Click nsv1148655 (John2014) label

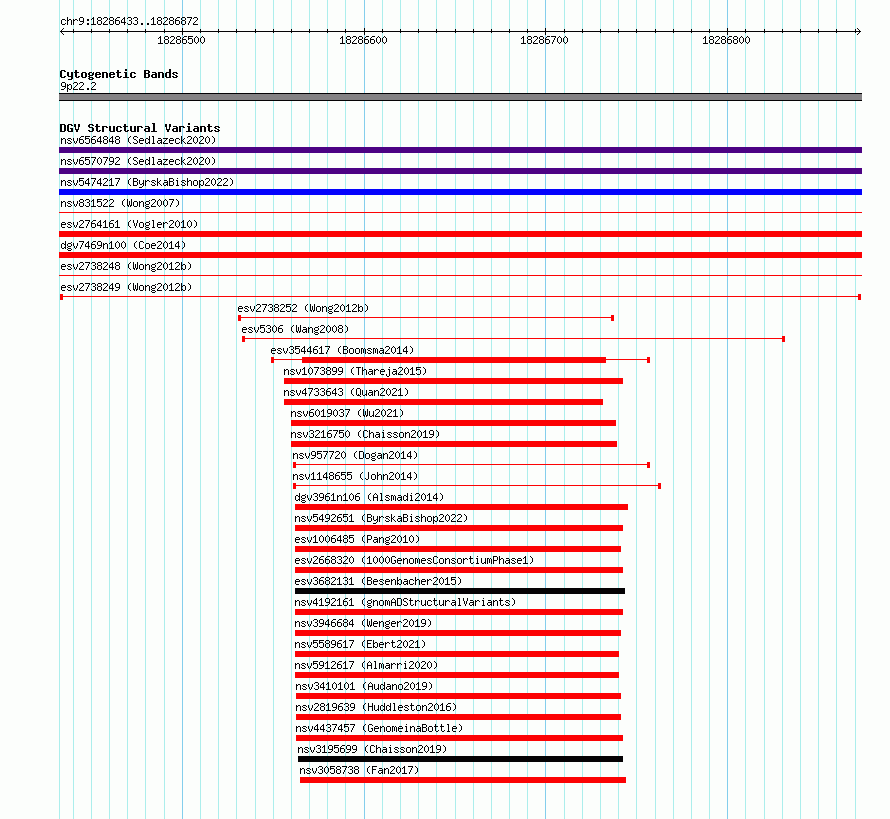point(355,476)
